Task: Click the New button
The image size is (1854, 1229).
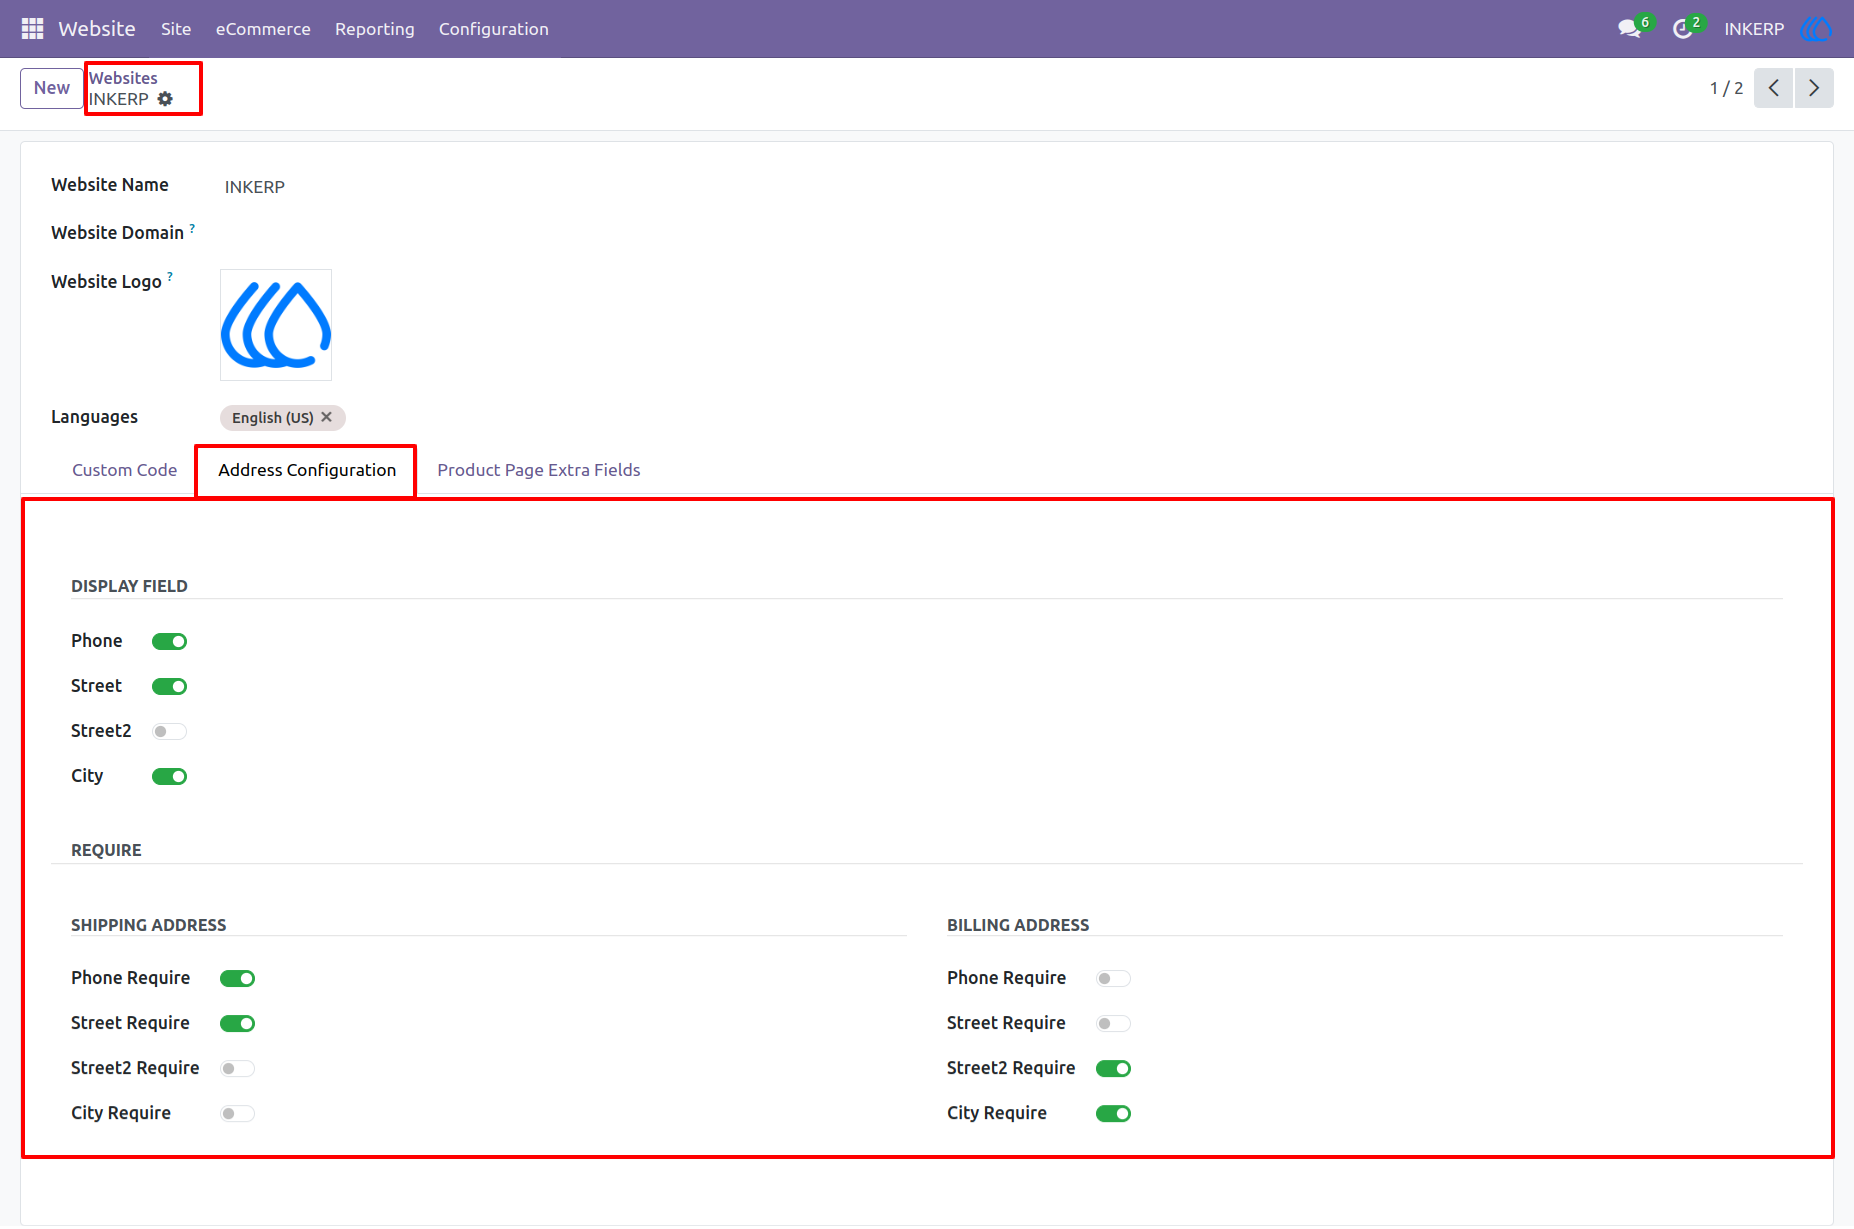Action: (x=52, y=88)
